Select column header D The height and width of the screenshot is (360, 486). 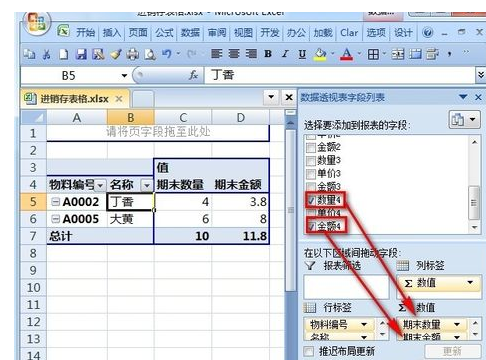coord(240,117)
